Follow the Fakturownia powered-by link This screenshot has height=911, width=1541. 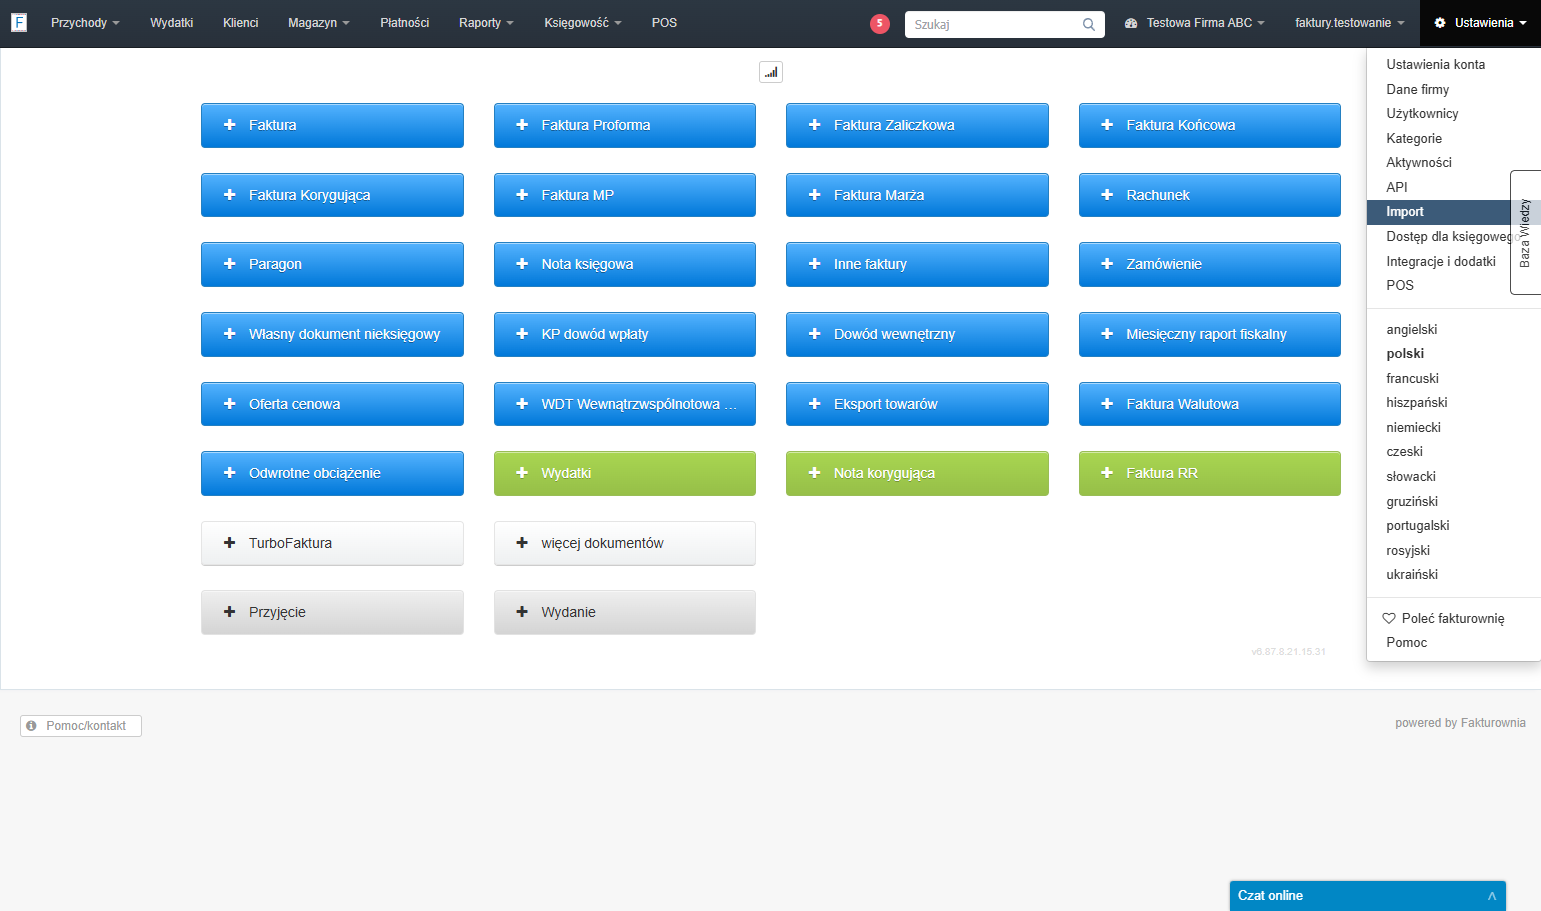(x=1493, y=723)
